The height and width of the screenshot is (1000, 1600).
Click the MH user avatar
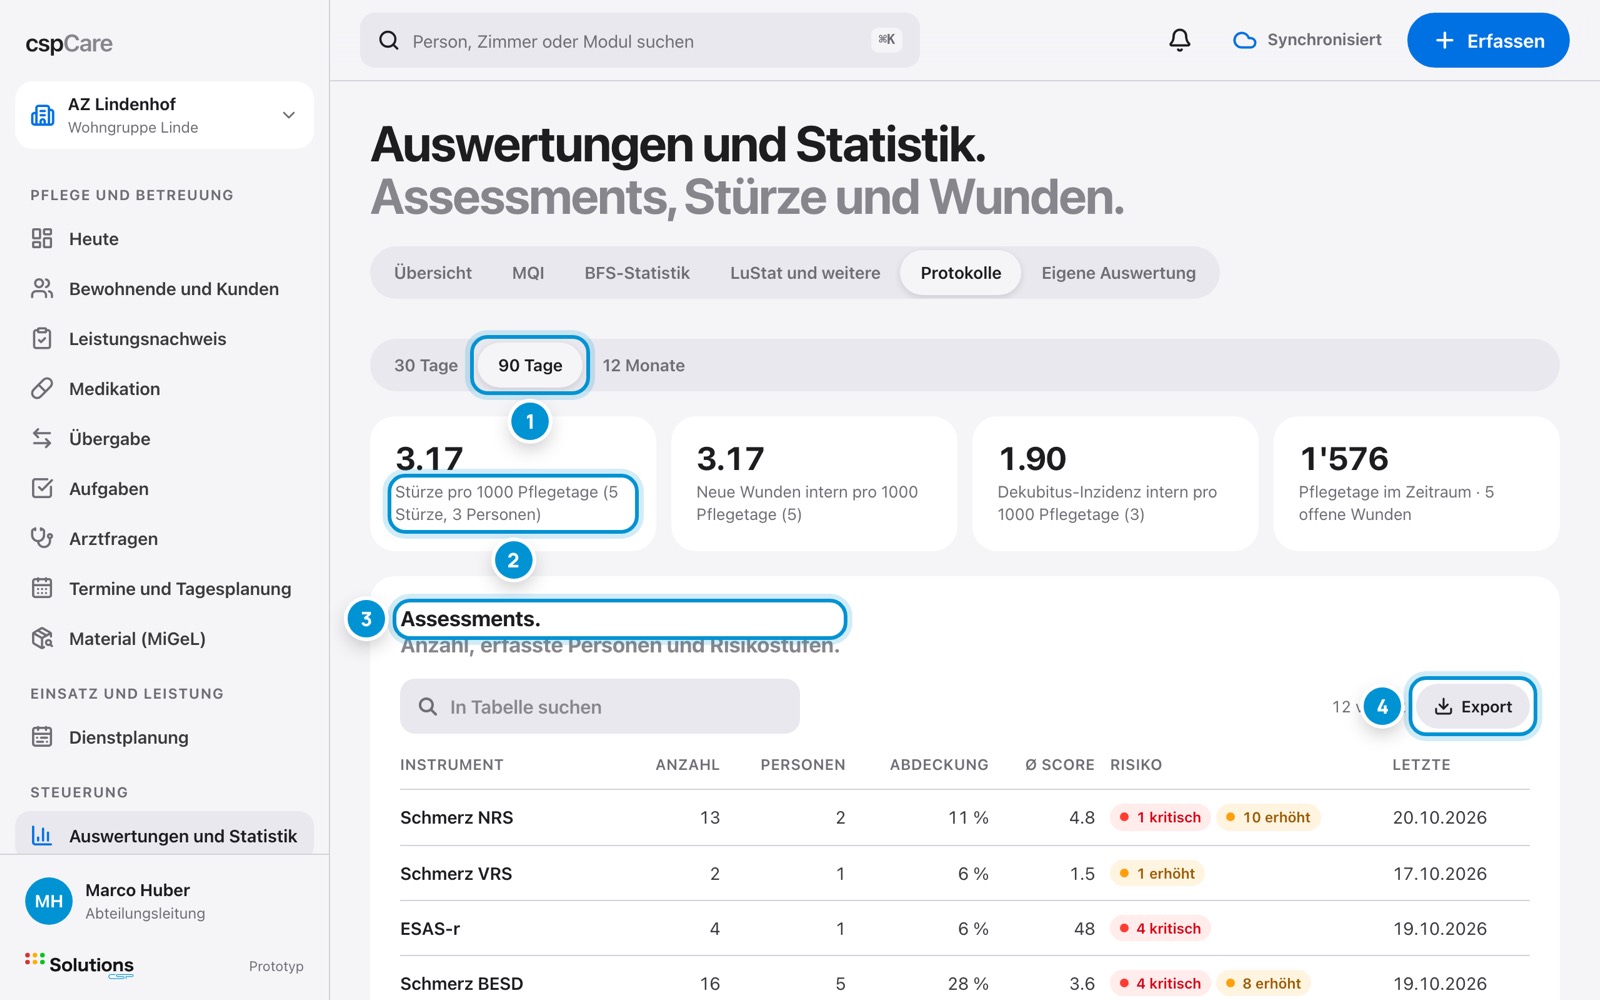coord(49,901)
